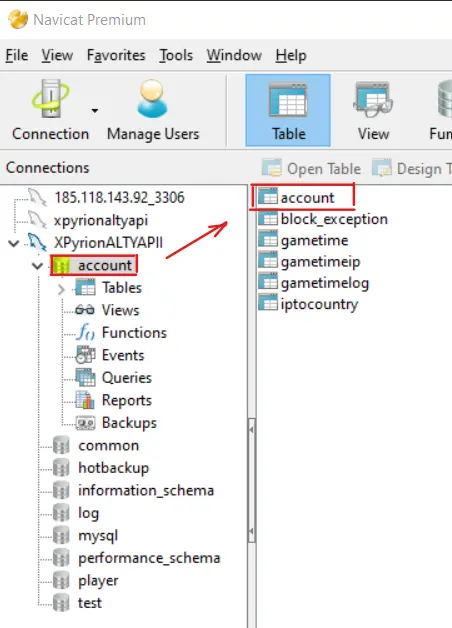Click the XPyrionALTYAPII dolphin connection icon
This screenshot has width=452, height=628.
(37, 242)
